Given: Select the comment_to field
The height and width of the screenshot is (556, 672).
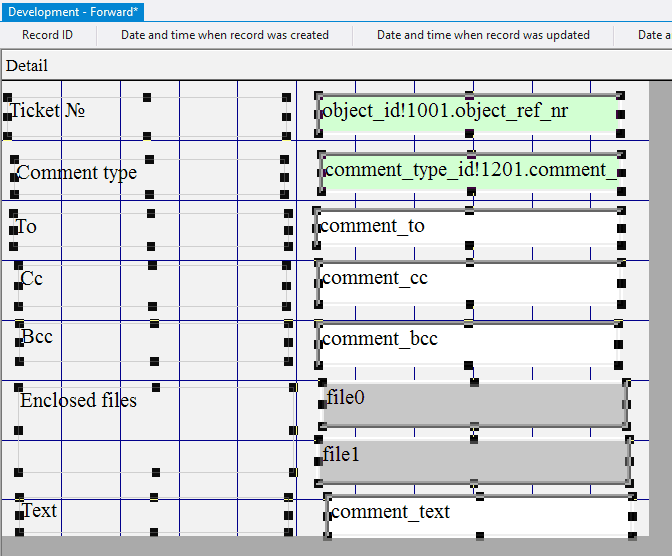Looking at the screenshot, I should (x=467, y=227).
